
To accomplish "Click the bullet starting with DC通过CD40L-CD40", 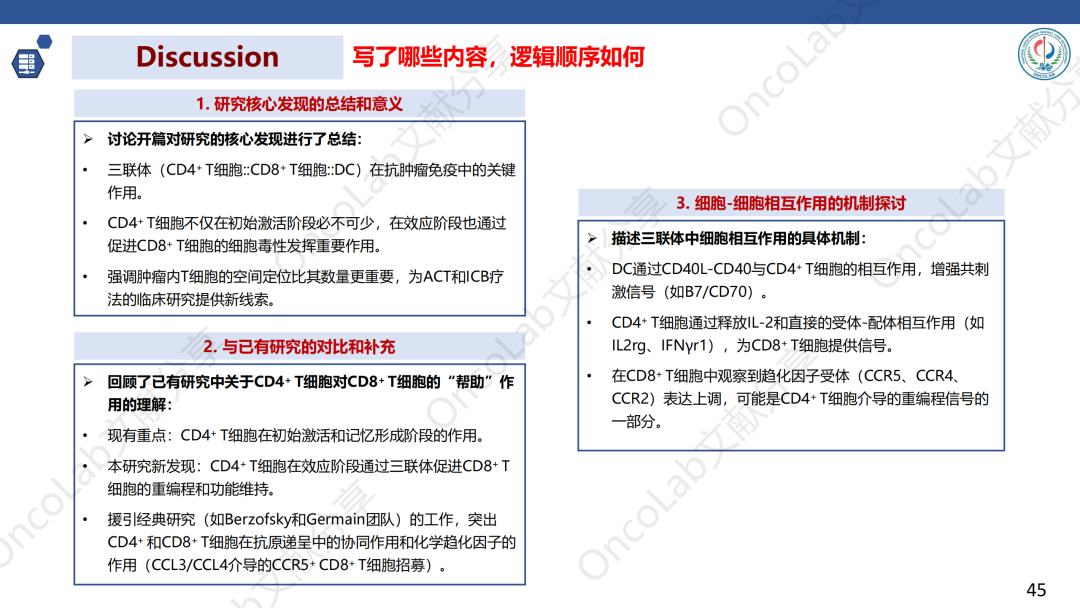I will coord(800,280).
